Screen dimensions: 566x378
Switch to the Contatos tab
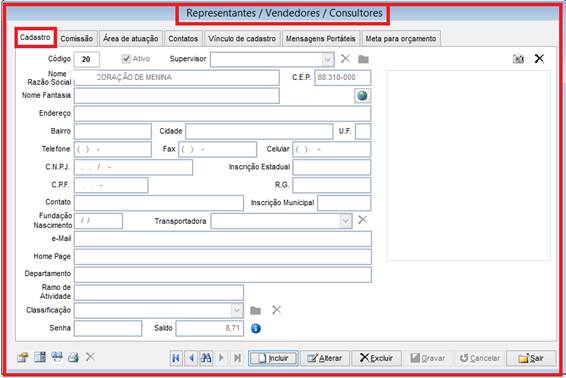[x=183, y=38]
